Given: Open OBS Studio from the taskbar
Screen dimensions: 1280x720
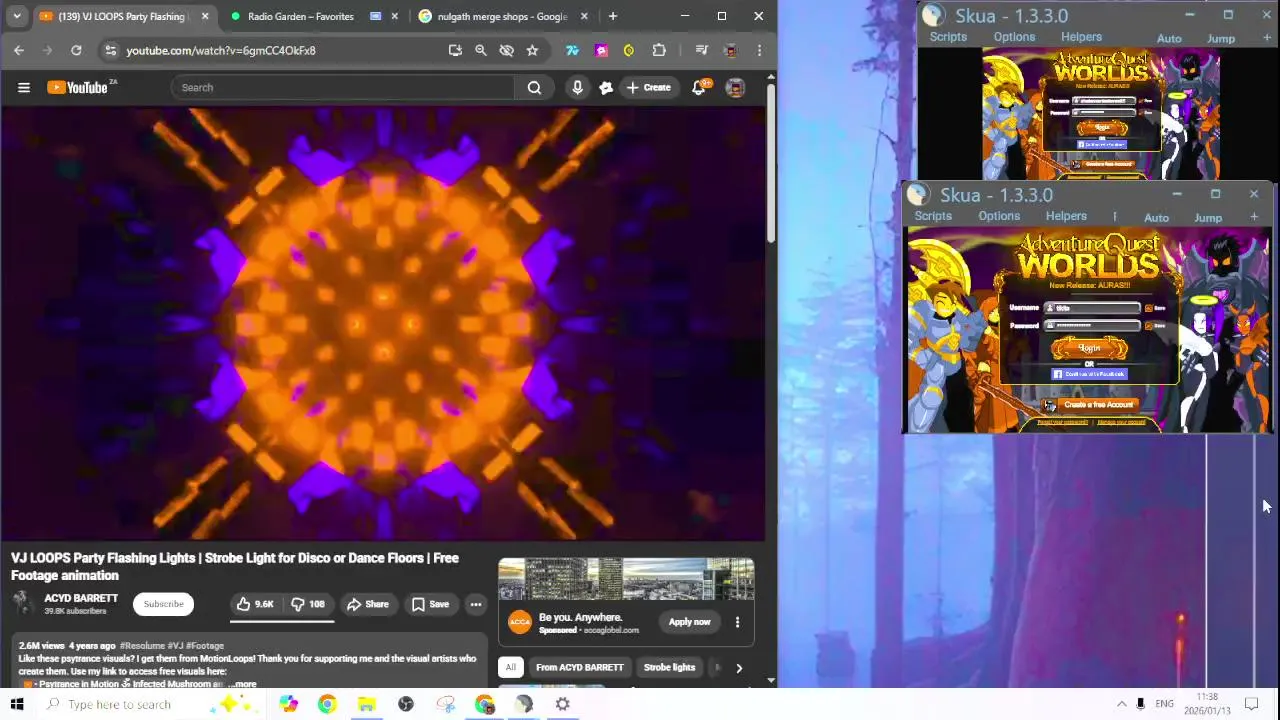Looking at the screenshot, I should click(x=406, y=704).
